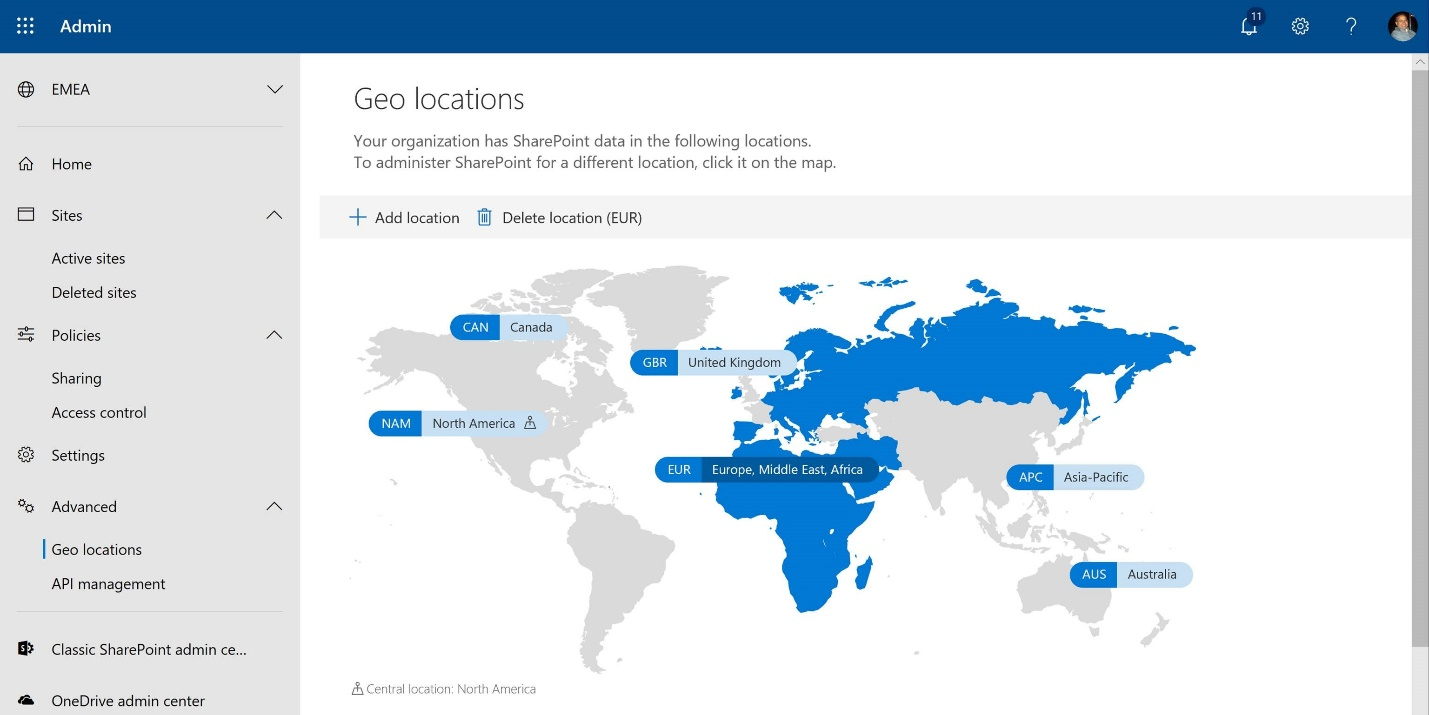1429x715 pixels.
Task: Collapse the Advanced section
Action: click(x=275, y=506)
